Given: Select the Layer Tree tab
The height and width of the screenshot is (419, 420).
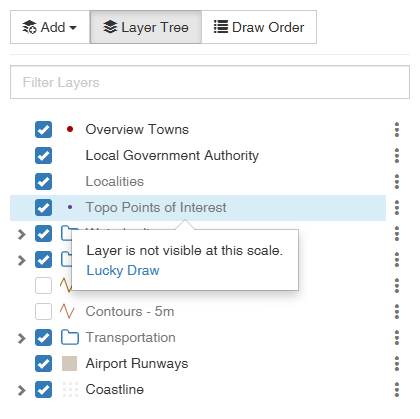Looking at the screenshot, I should coord(146,27).
